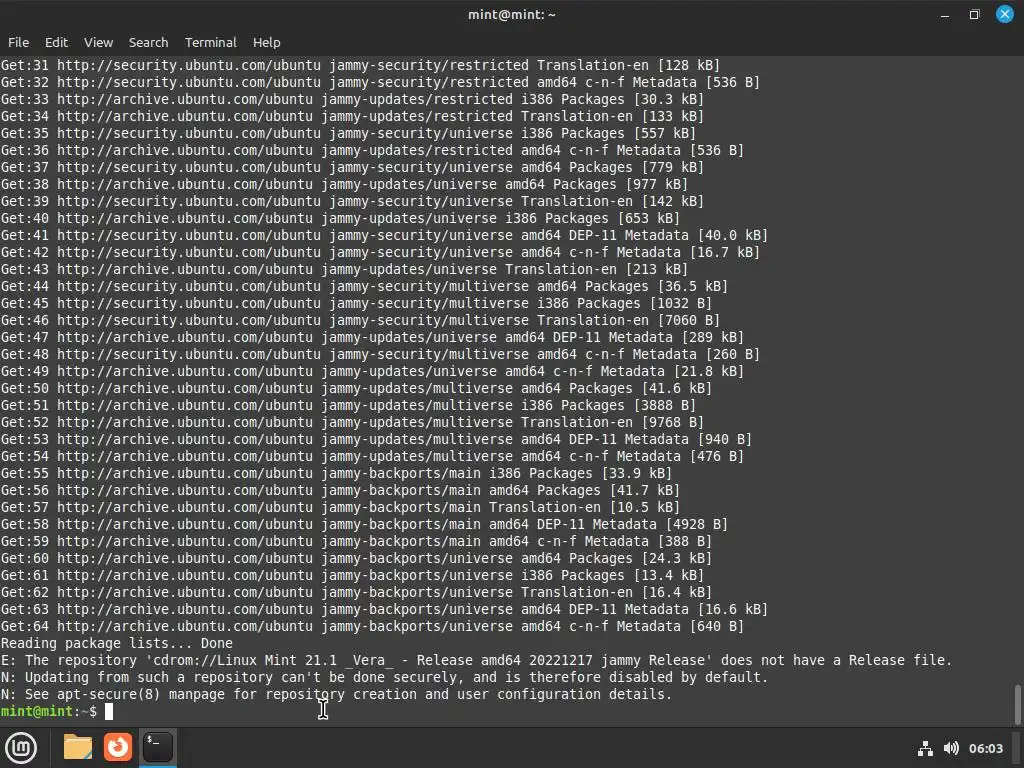Click the Get:60 line with 24.3 kB

click(x=356, y=558)
